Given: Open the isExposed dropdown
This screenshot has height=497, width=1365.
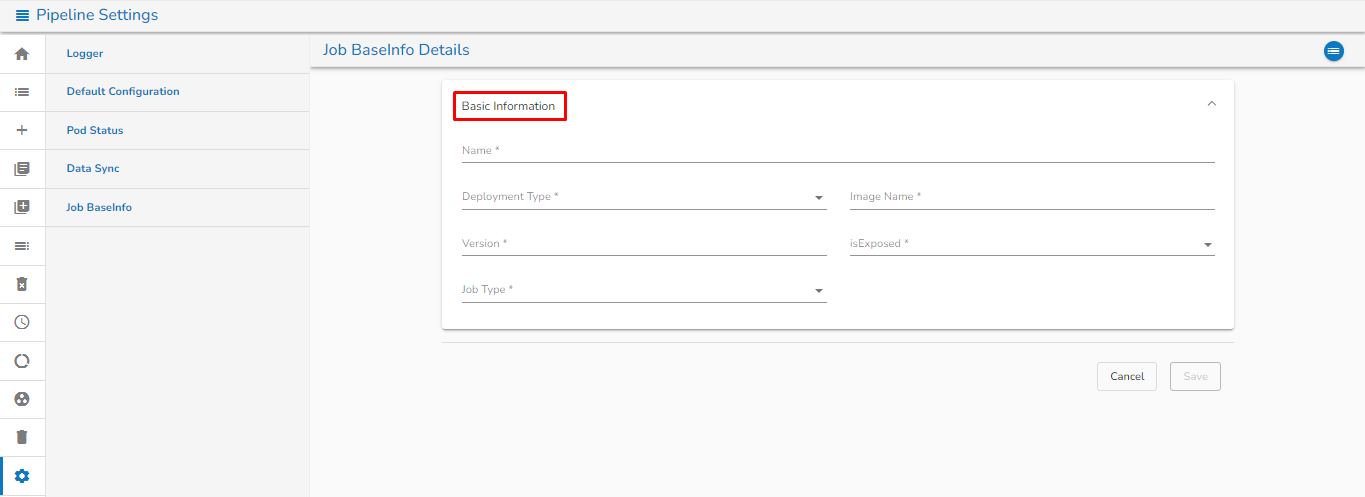Looking at the screenshot, I should coord(1032,244).
